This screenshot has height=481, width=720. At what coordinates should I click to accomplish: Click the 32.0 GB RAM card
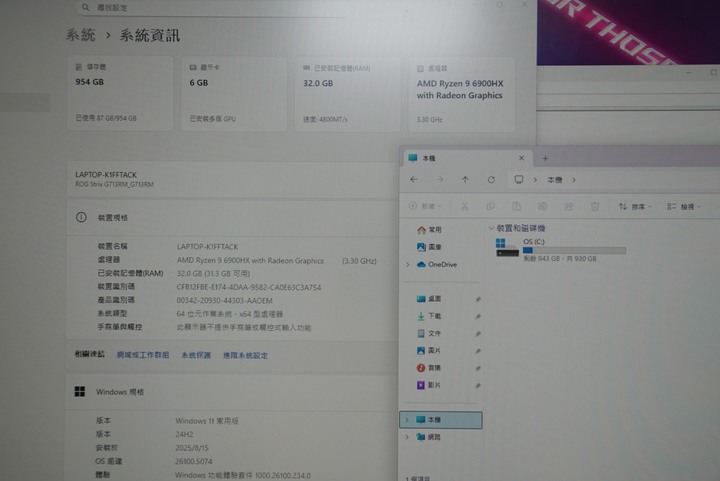click(x=347, y=94)
